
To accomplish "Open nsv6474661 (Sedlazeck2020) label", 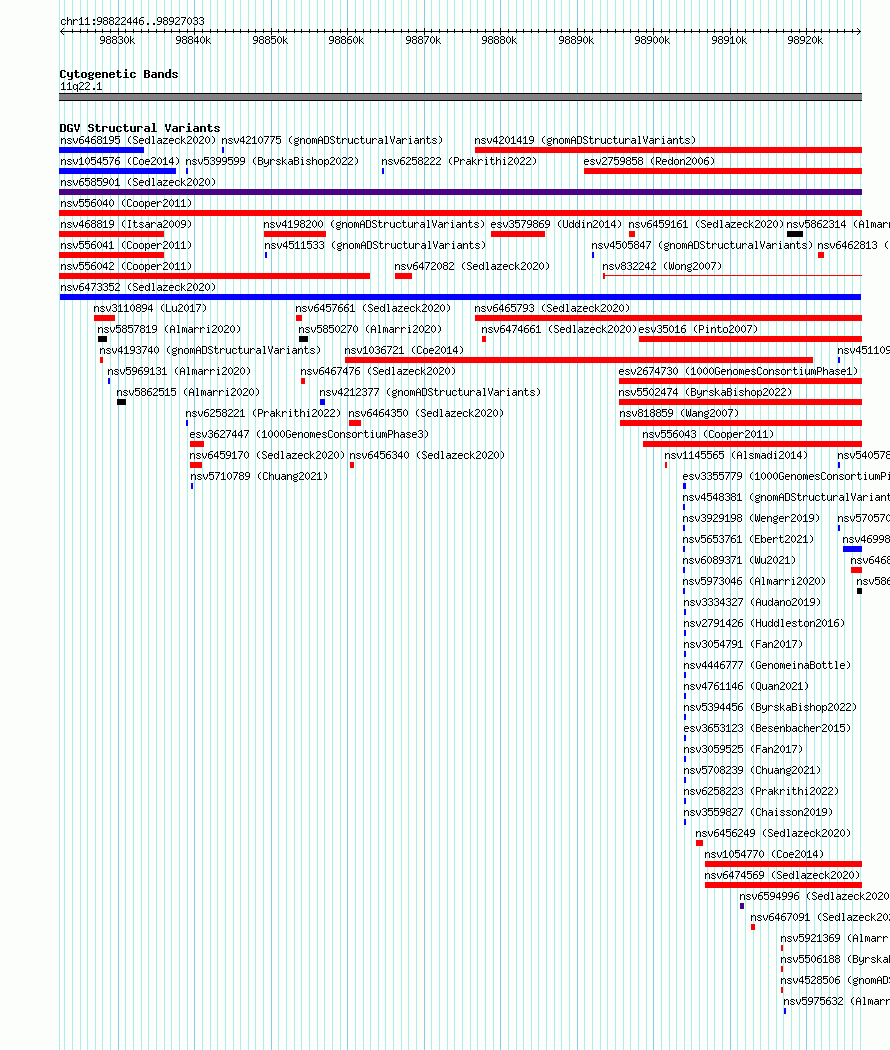I will [x=559, y=329].
